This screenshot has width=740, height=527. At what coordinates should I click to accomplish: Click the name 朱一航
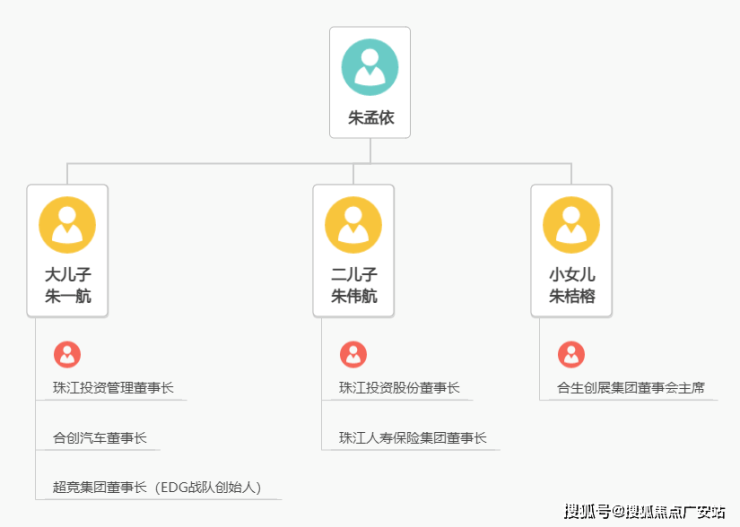pyautogui.click(x=67, y=296)
